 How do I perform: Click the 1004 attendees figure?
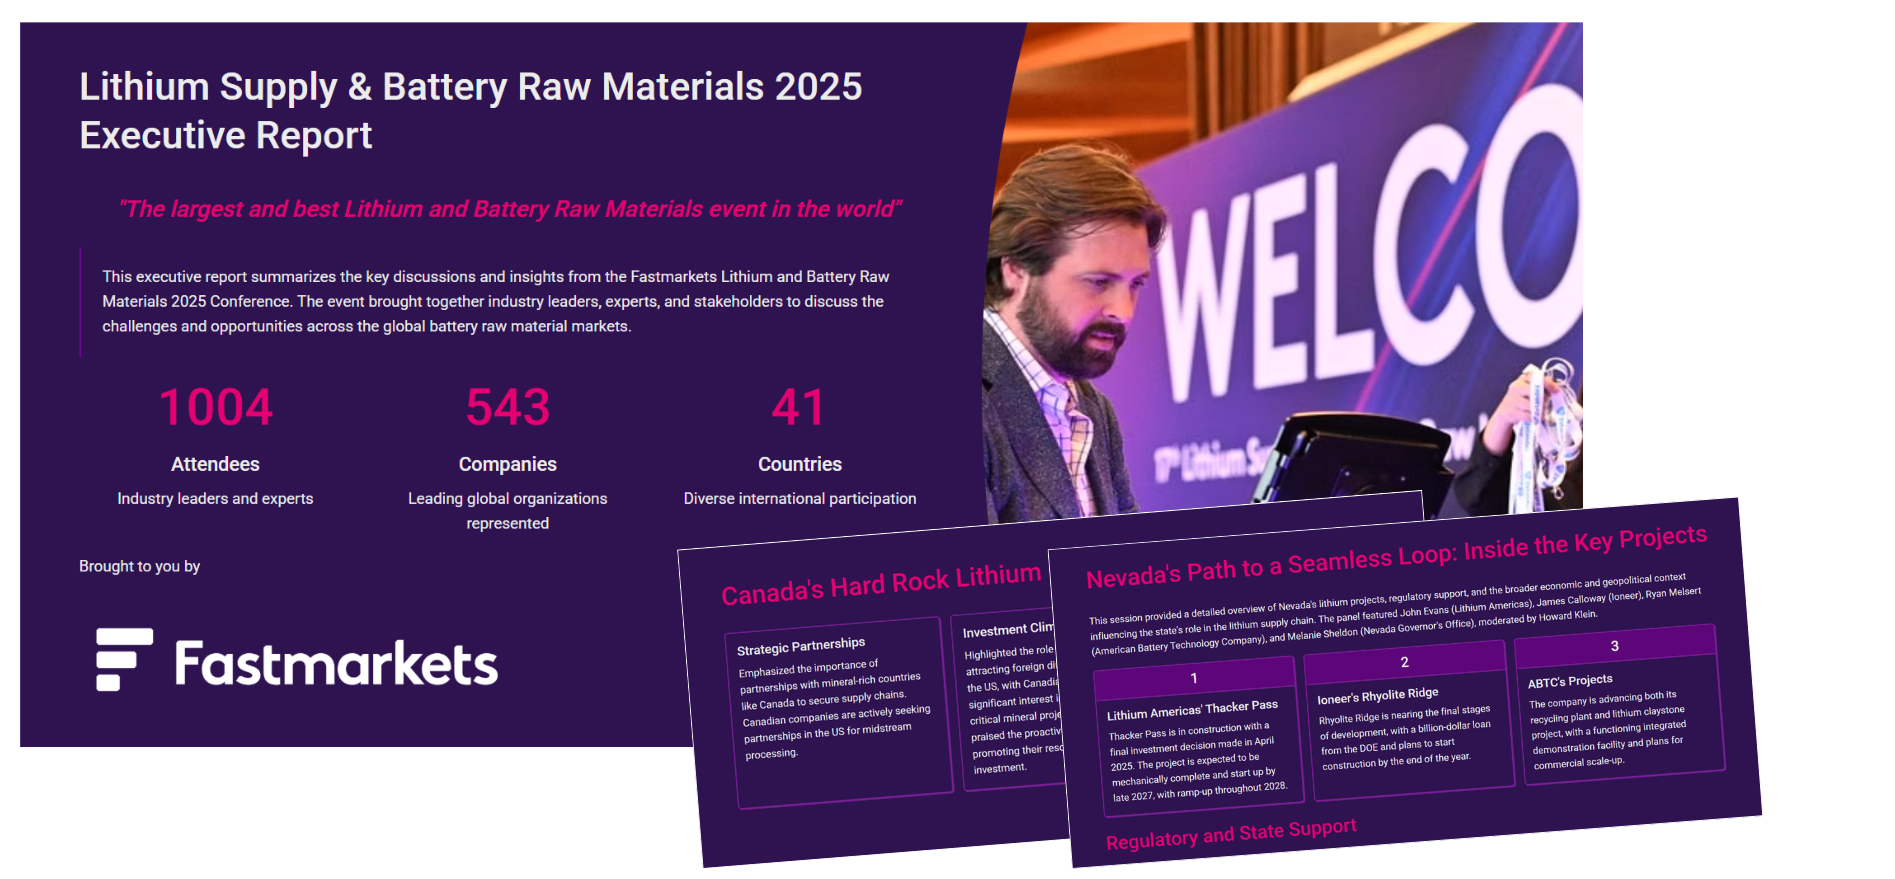[x=215, y=408]
